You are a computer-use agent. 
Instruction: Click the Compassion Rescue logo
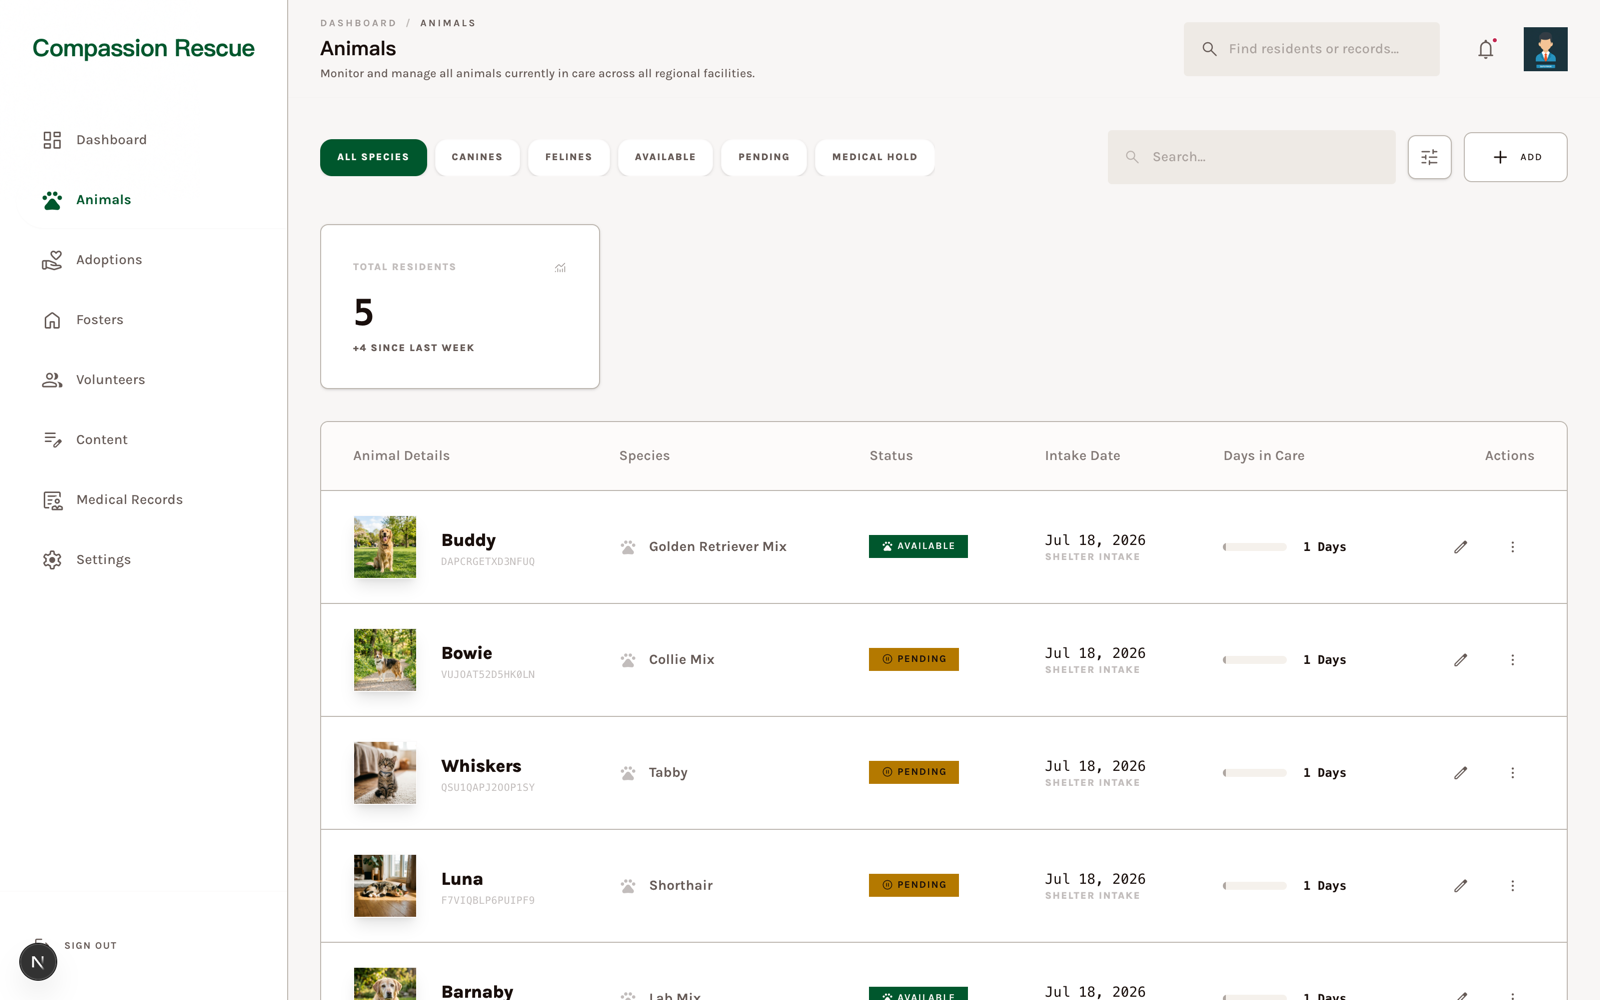(x=143, y=48)
